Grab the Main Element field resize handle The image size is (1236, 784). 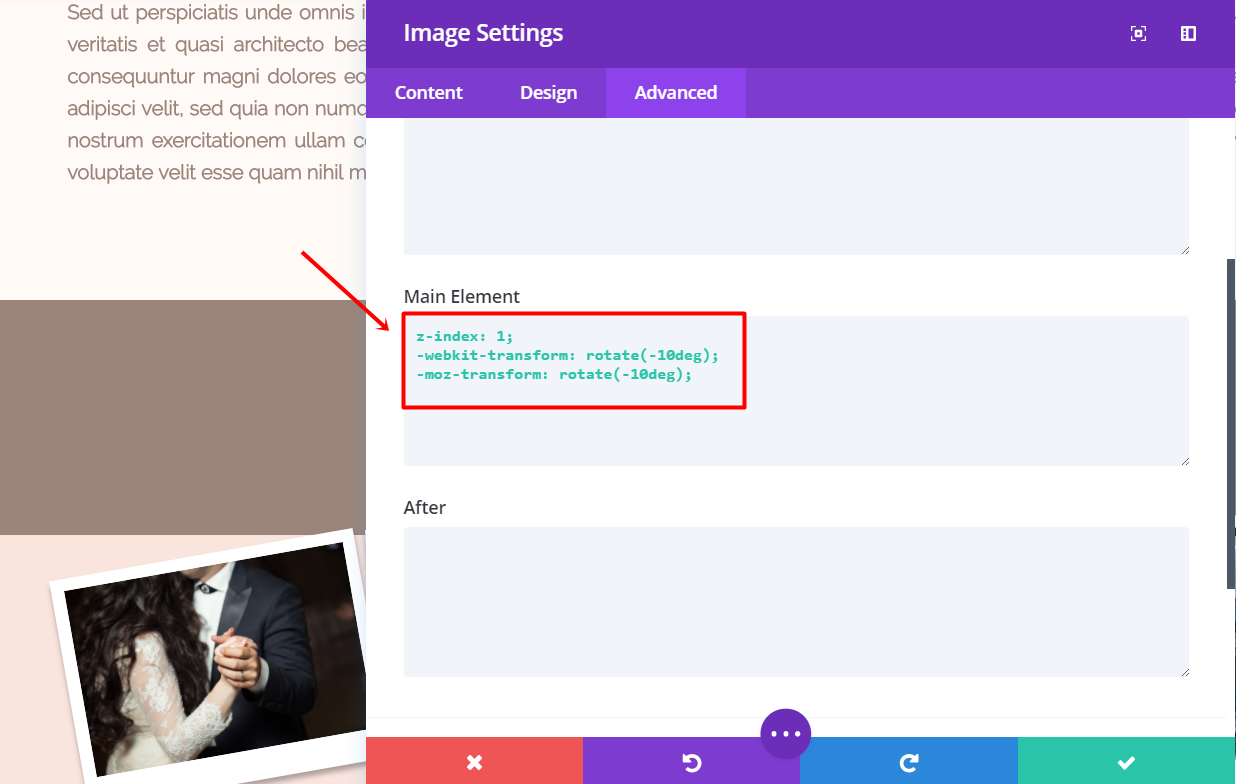tap(1185, 461)
